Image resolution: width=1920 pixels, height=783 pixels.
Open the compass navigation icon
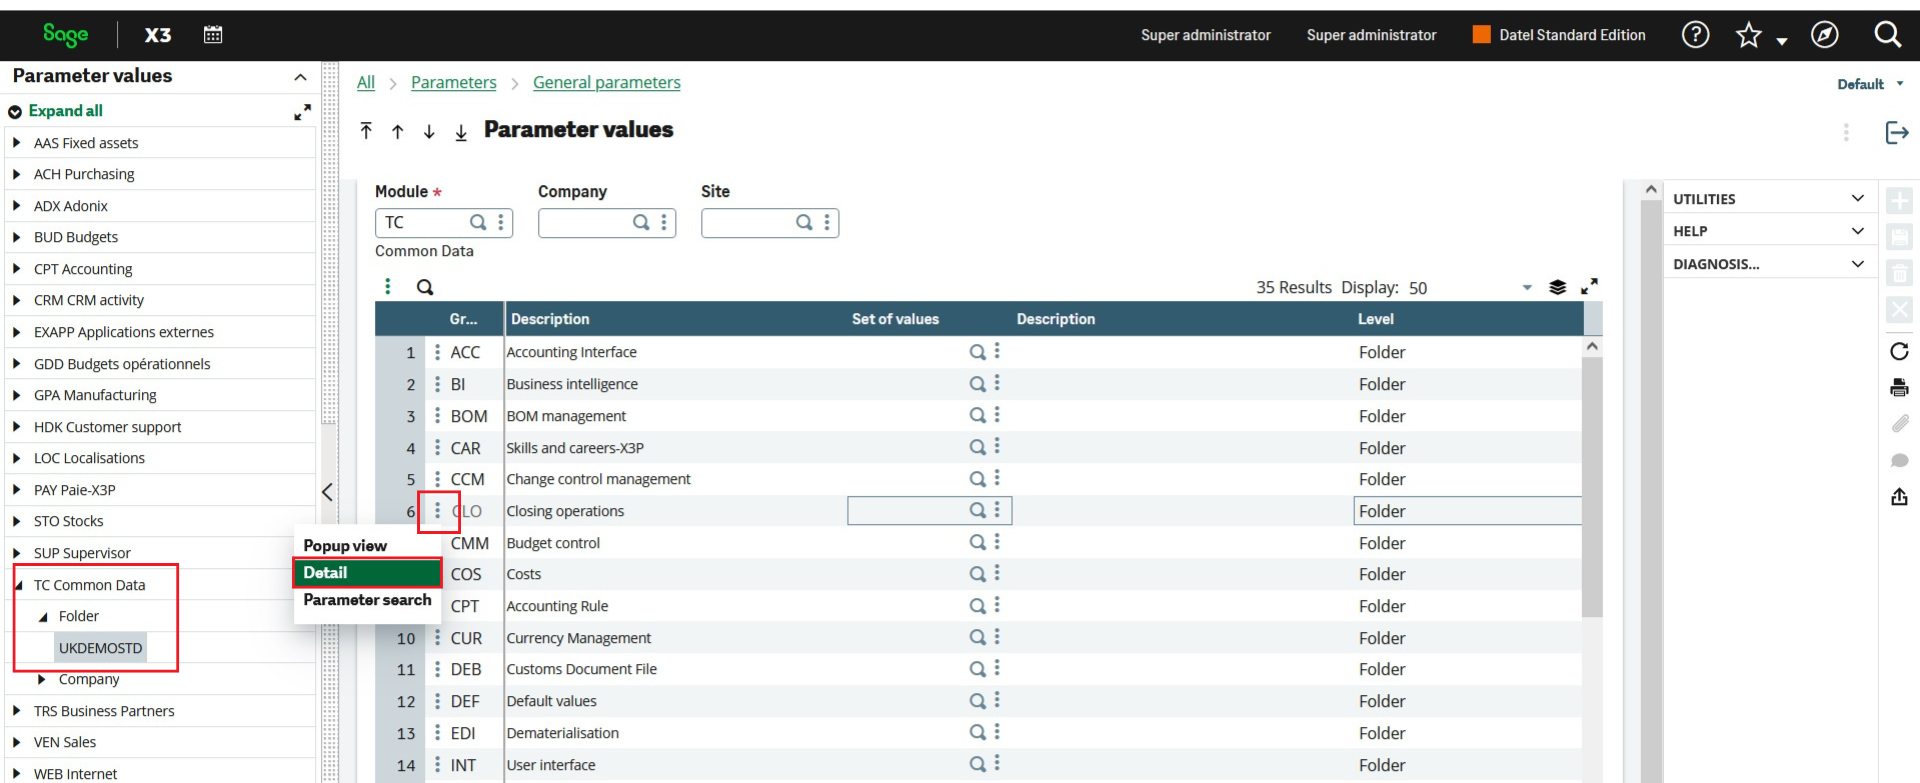[1824, 35]
